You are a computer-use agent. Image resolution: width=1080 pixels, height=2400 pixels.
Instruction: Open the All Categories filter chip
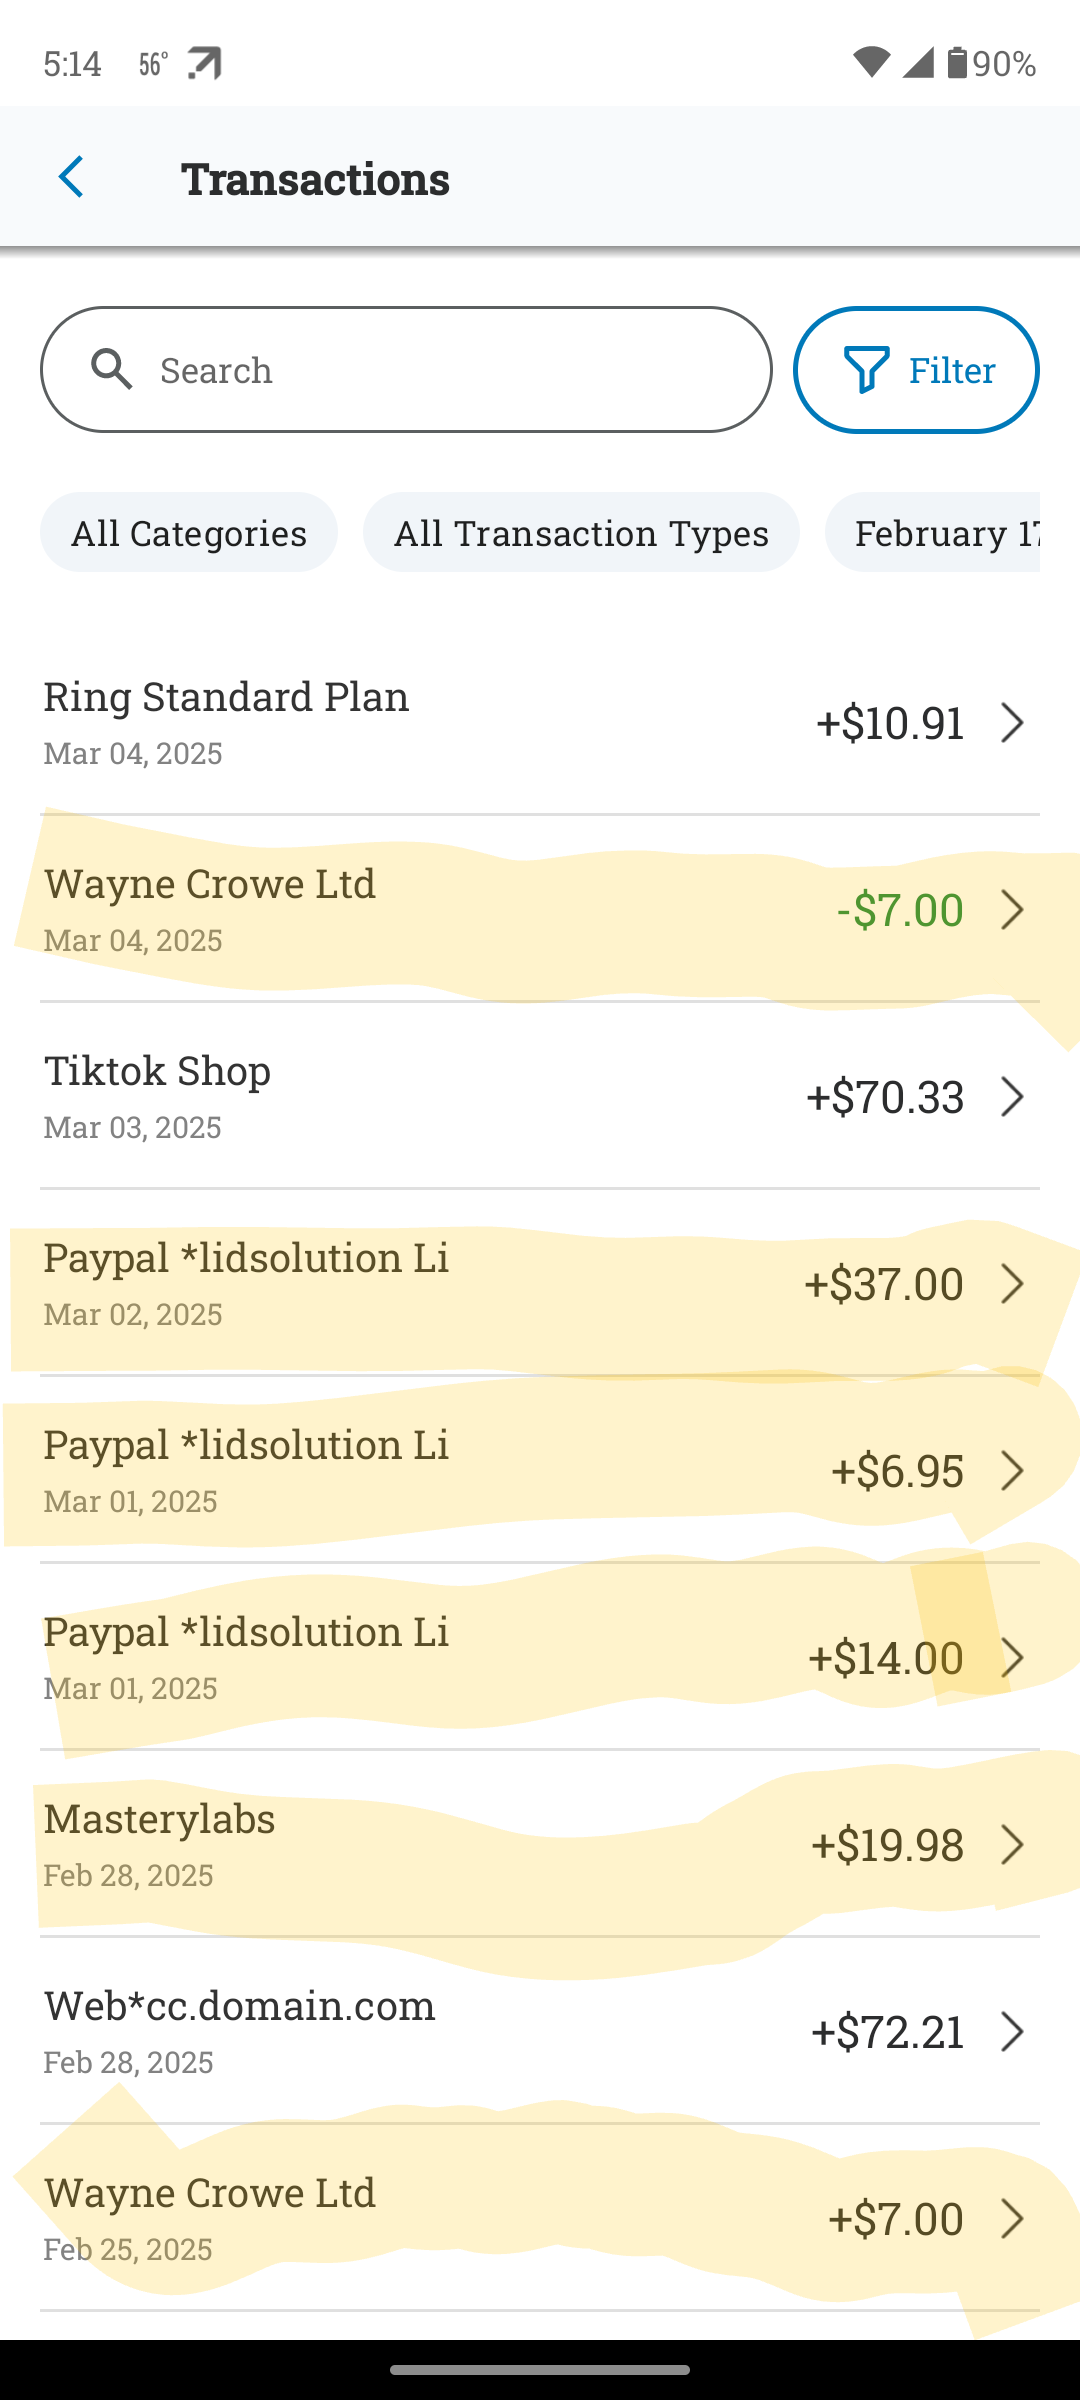tap(189, 532)
